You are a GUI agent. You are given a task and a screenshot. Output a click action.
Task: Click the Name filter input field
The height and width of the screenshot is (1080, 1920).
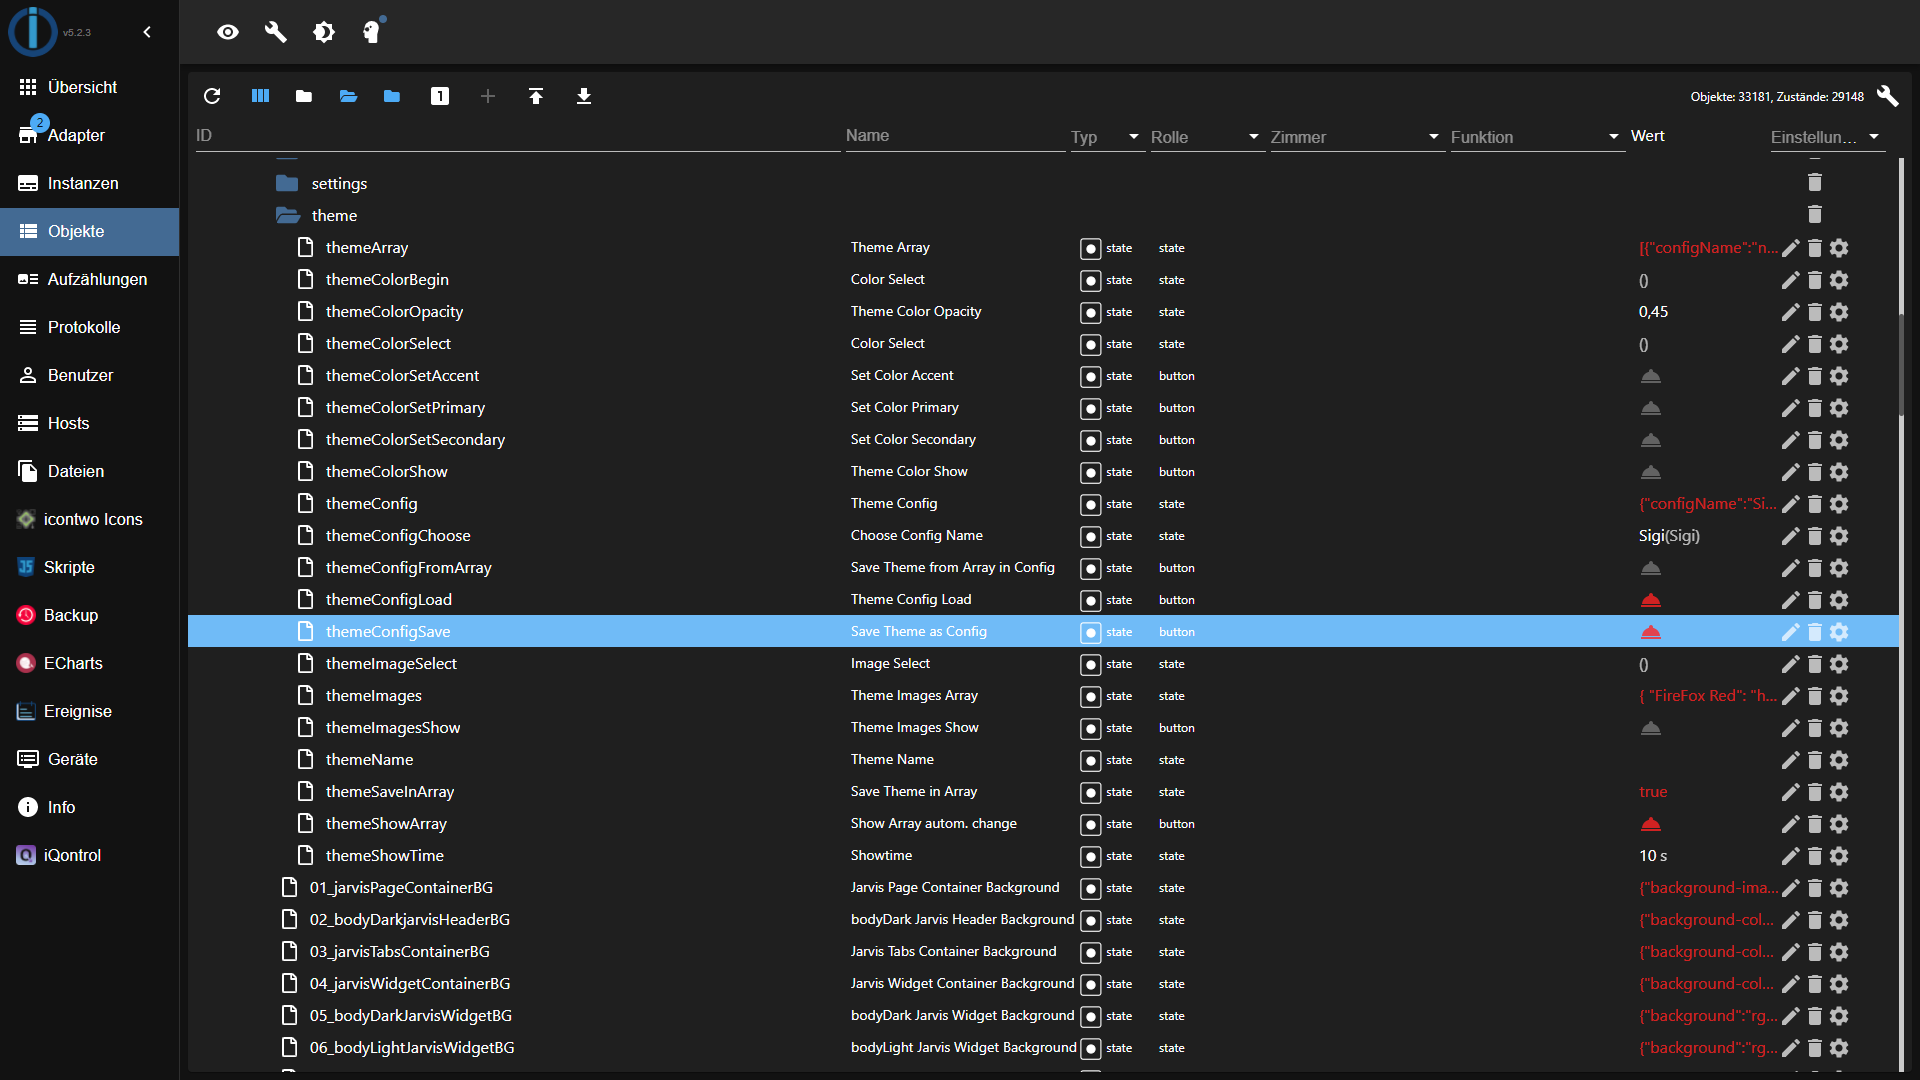[x=955, y=136]
